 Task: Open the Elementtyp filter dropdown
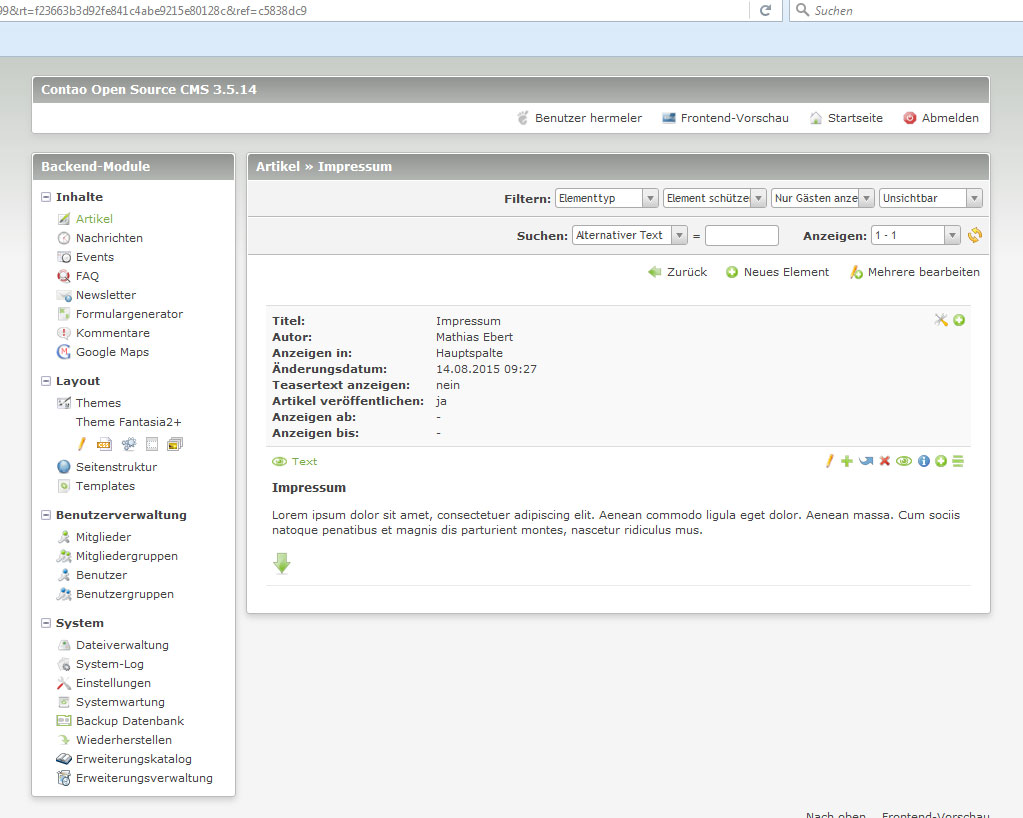pos(606,198)
